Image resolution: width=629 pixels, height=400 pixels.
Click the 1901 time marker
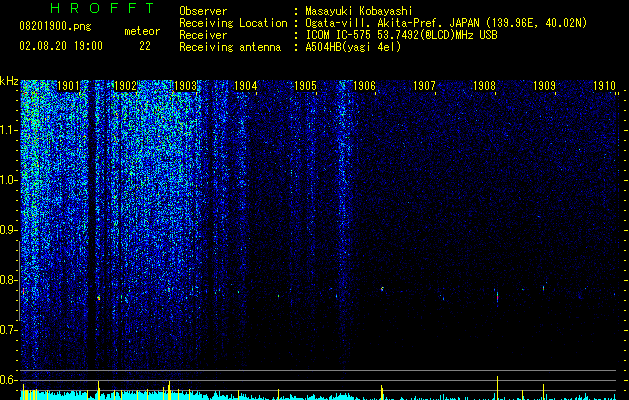[68, 85]
